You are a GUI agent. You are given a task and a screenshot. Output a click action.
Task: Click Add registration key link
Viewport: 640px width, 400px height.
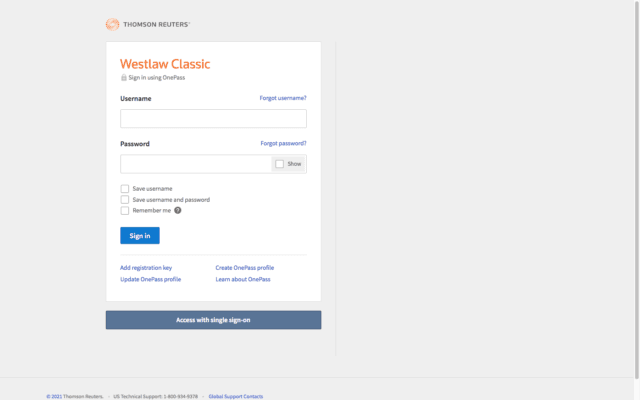click(146, 268)
